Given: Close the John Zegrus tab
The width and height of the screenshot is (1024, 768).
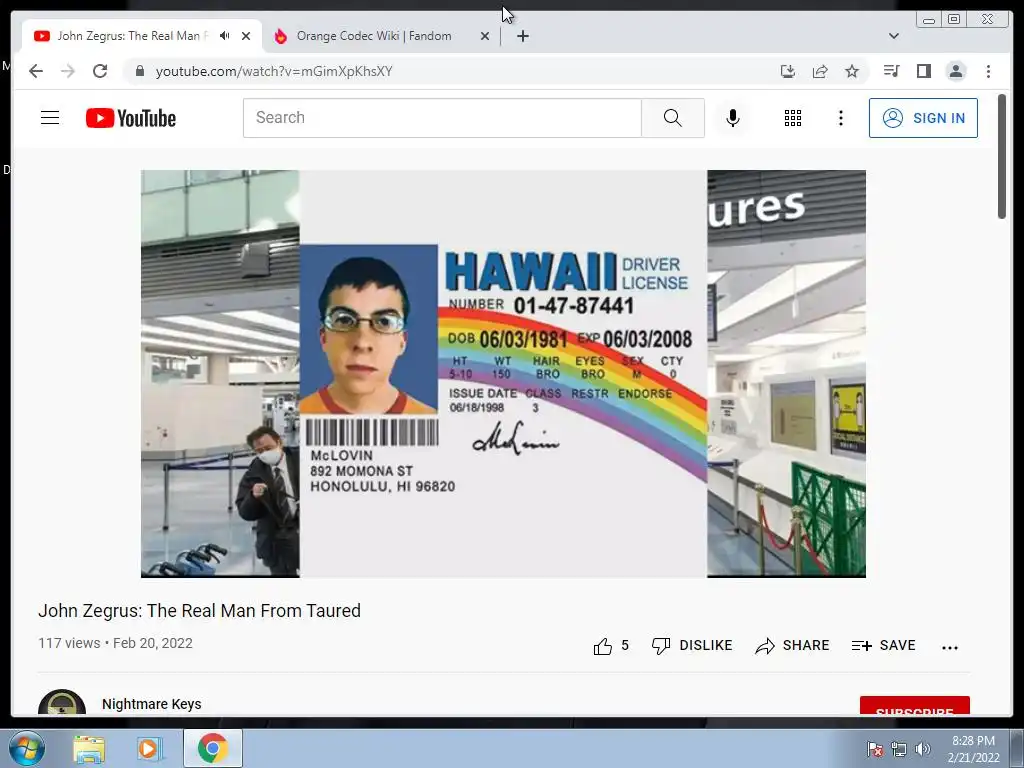Looking at the screenshot, I should (246, 36).
